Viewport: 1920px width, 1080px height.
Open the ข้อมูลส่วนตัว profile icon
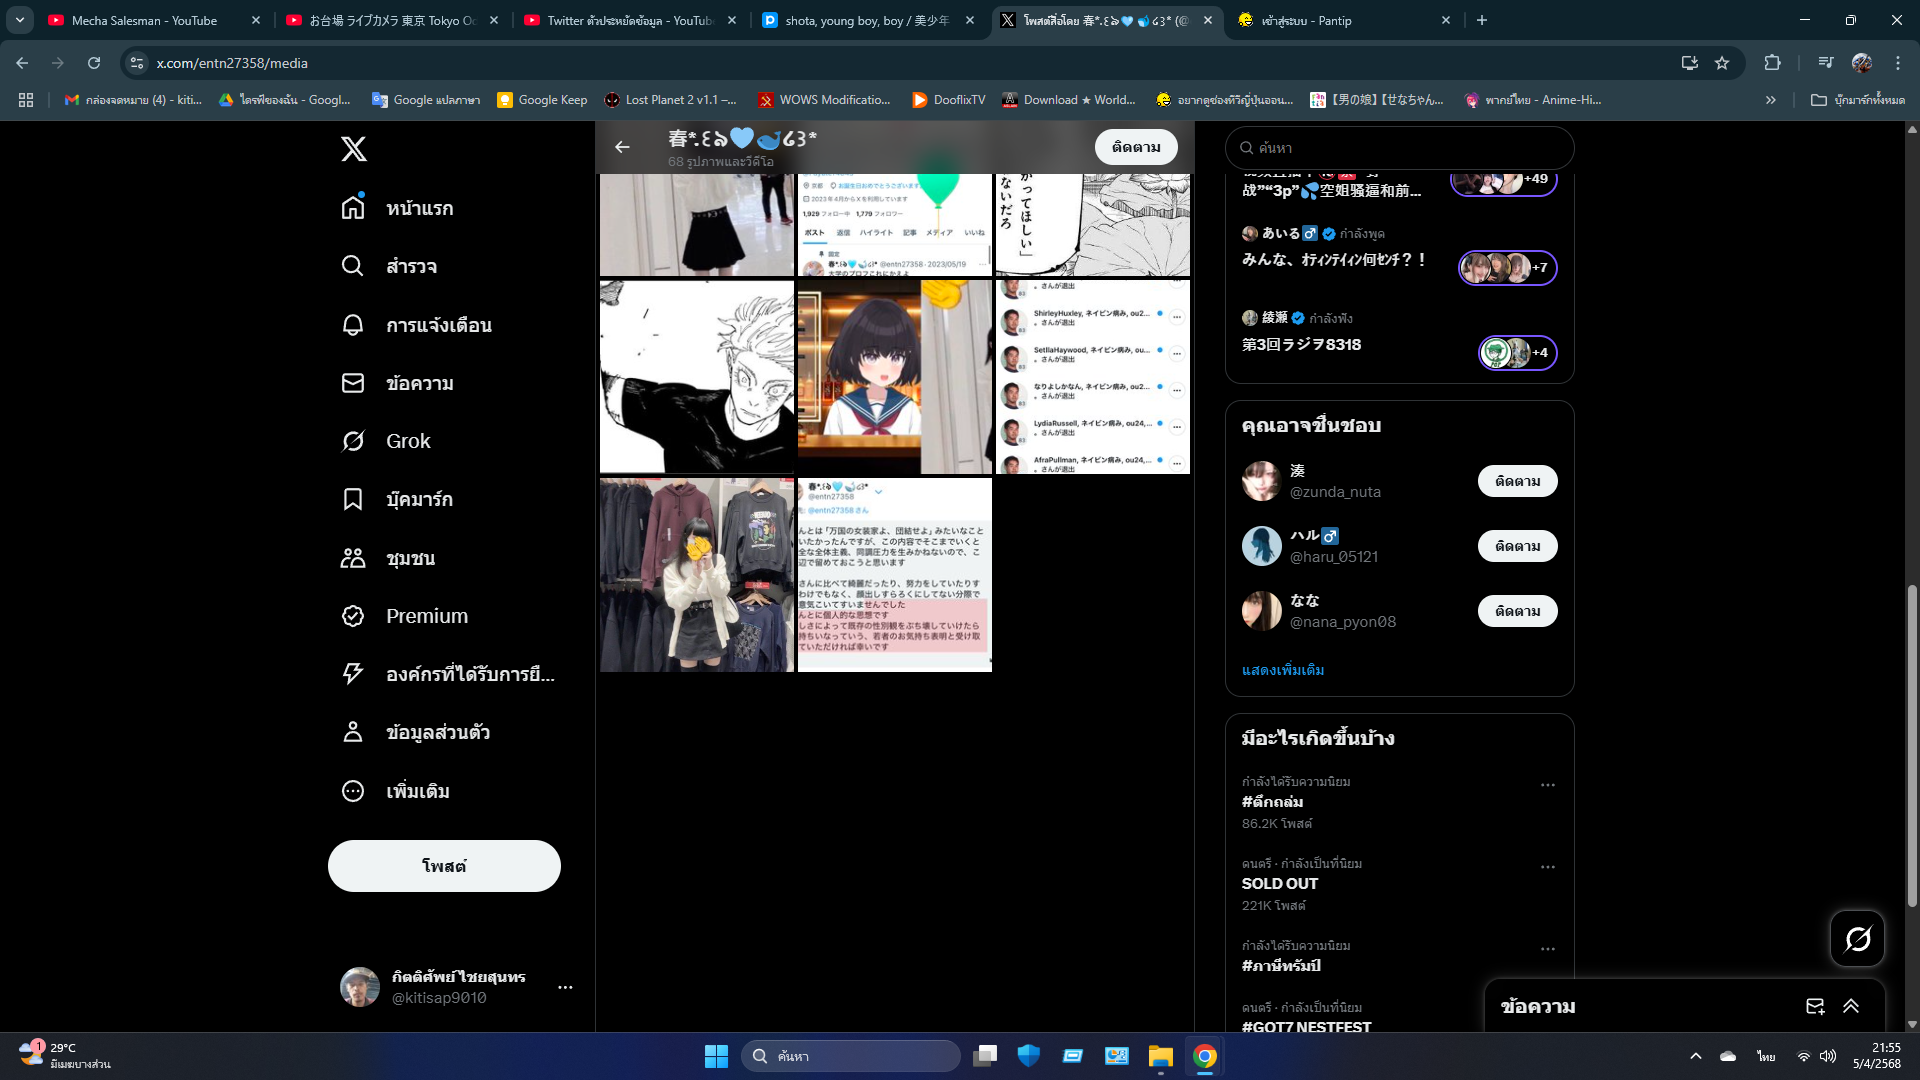353,732
